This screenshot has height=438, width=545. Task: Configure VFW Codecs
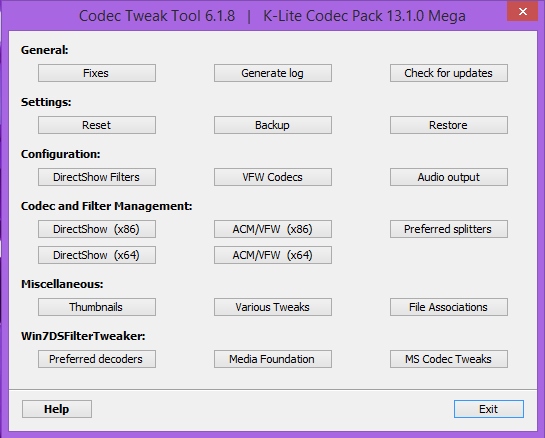pos(273,177)
